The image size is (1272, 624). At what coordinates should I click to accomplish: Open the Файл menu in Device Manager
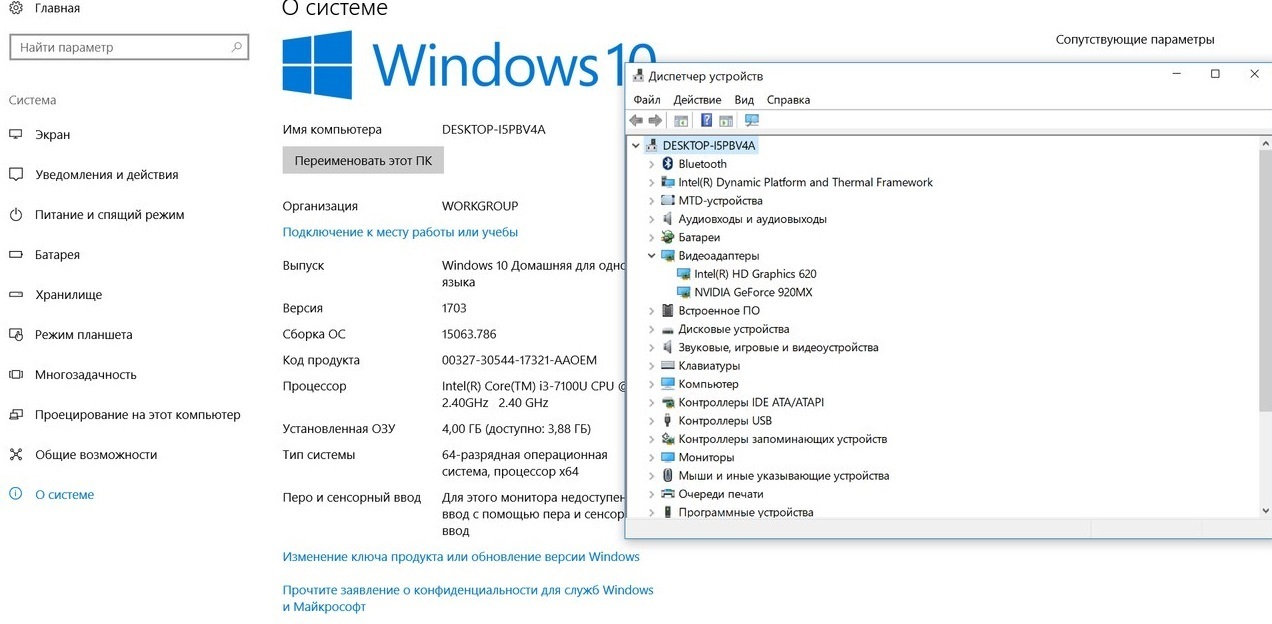coord(647,100)
